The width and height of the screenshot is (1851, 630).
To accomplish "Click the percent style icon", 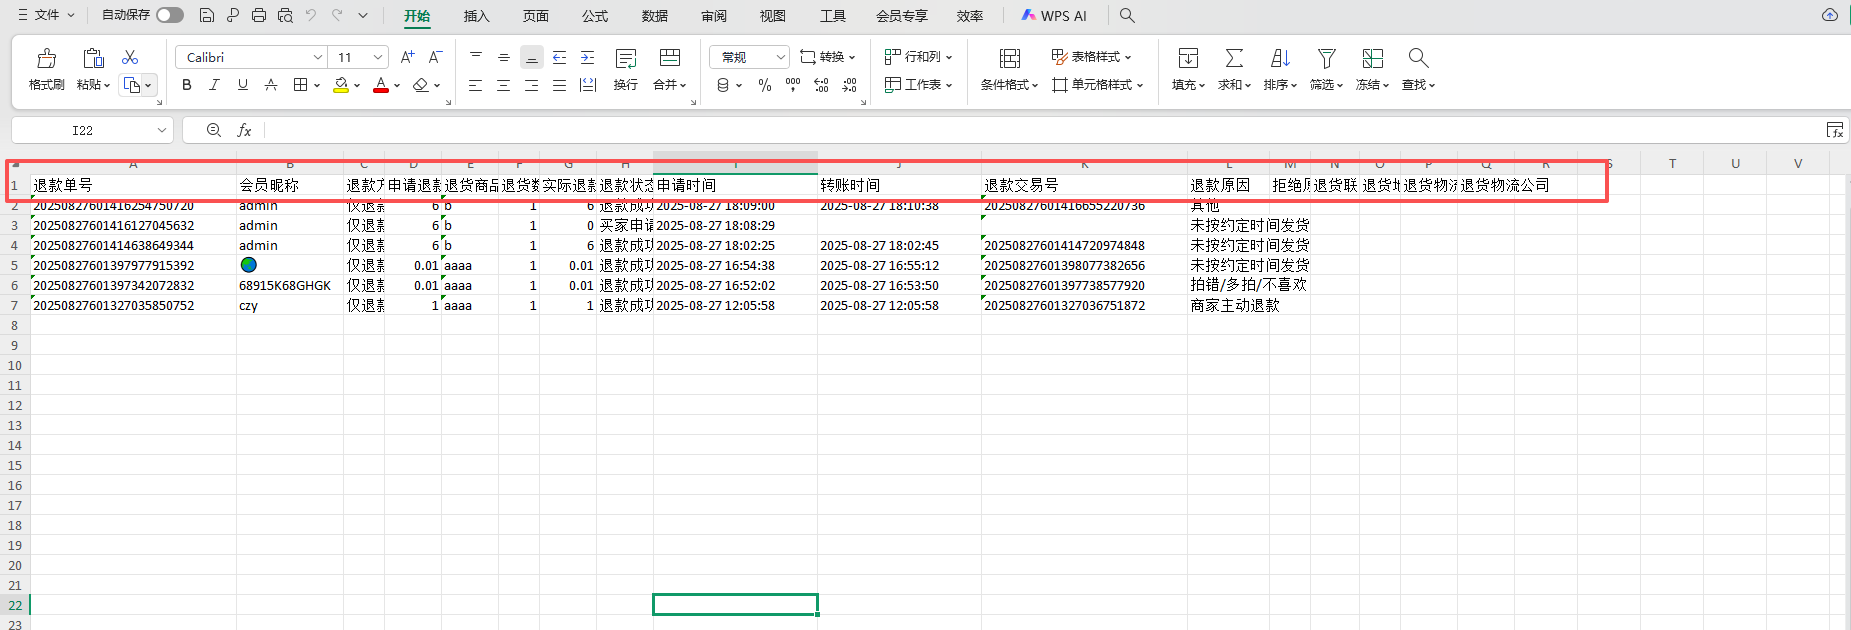I will pos(765,86).
